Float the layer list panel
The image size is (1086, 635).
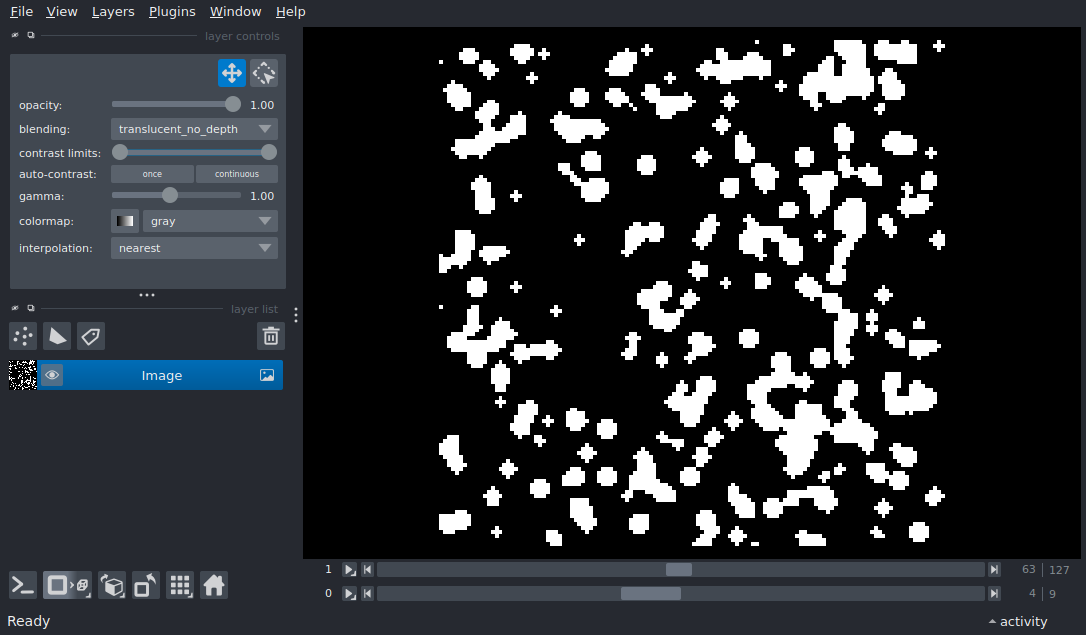(x=30, y=308)
